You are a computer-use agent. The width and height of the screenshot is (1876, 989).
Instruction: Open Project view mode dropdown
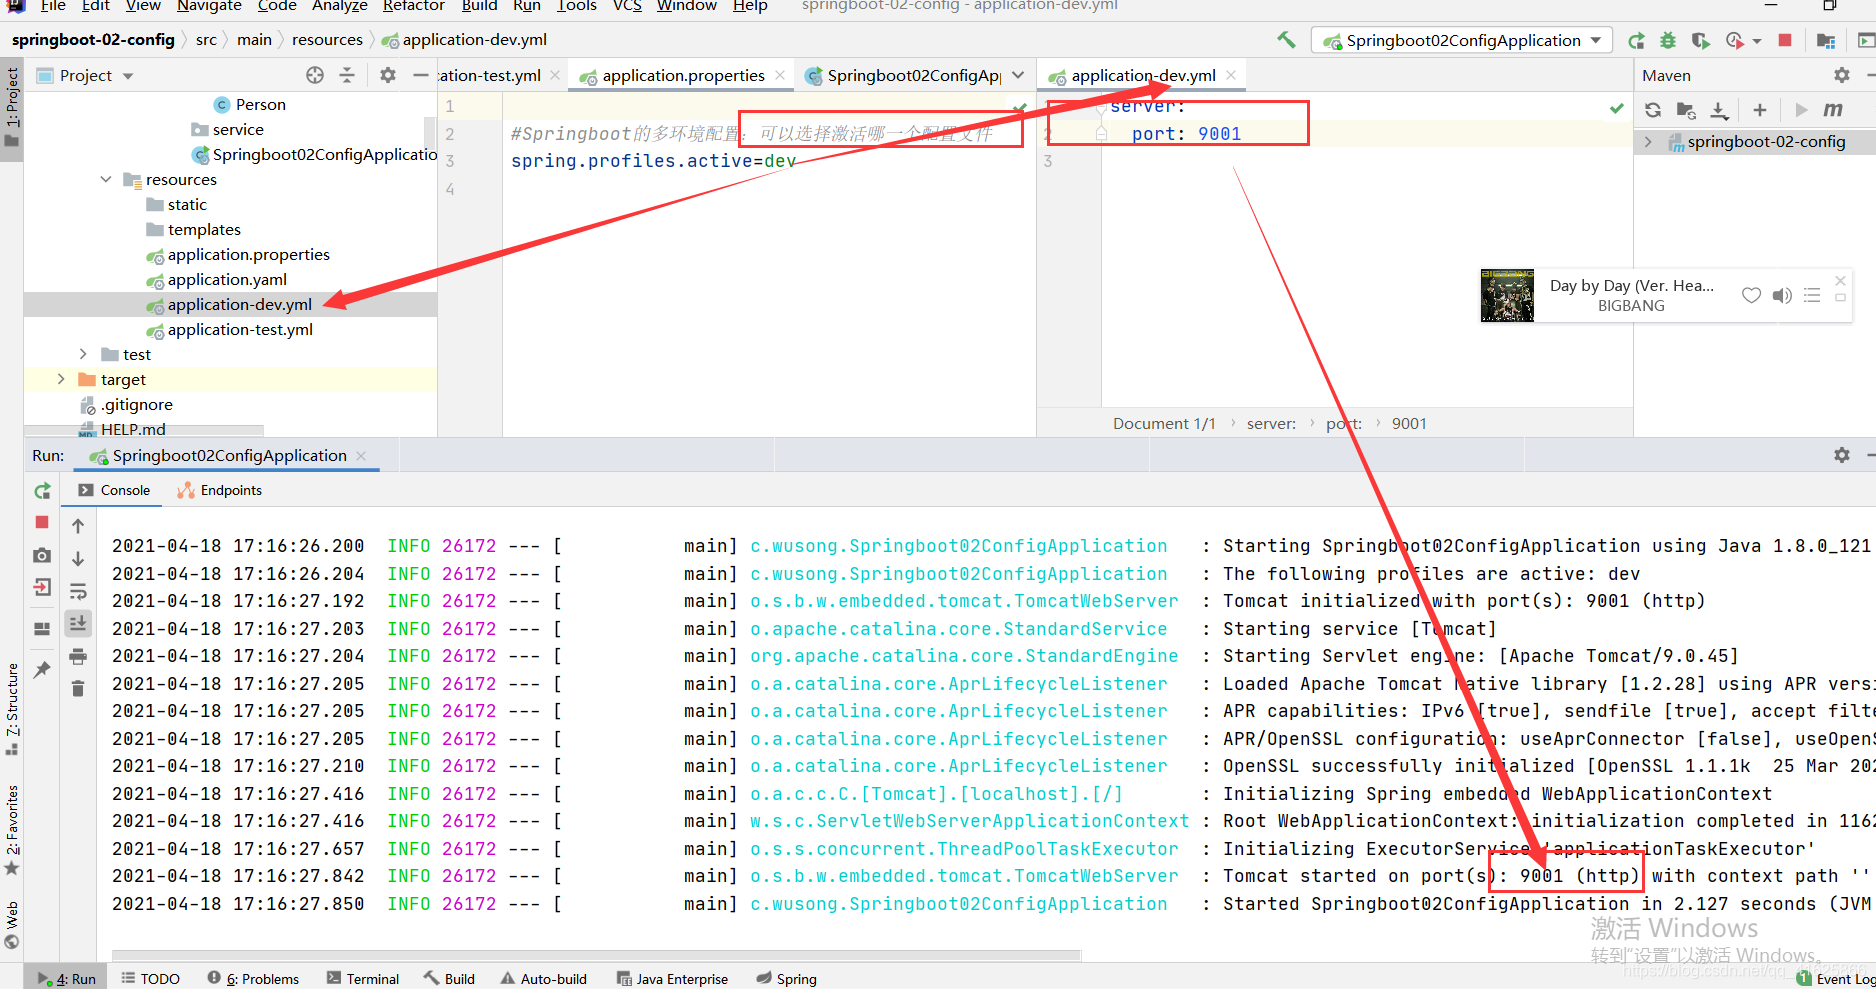pyautogui.click(x=128, y=76)
